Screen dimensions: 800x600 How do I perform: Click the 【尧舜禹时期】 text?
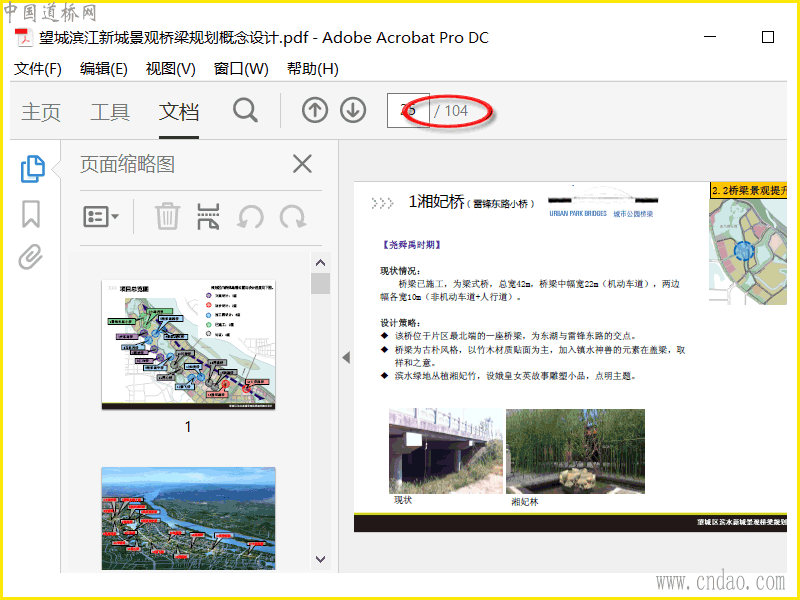(x=411, y=245)
